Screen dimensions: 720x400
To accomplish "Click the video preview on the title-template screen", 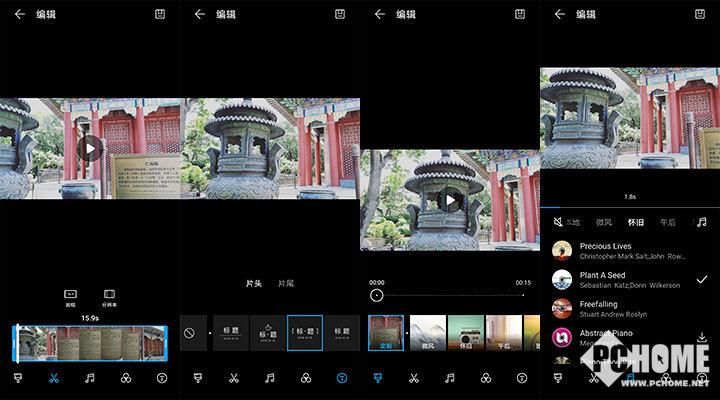I will pos(270,148).
